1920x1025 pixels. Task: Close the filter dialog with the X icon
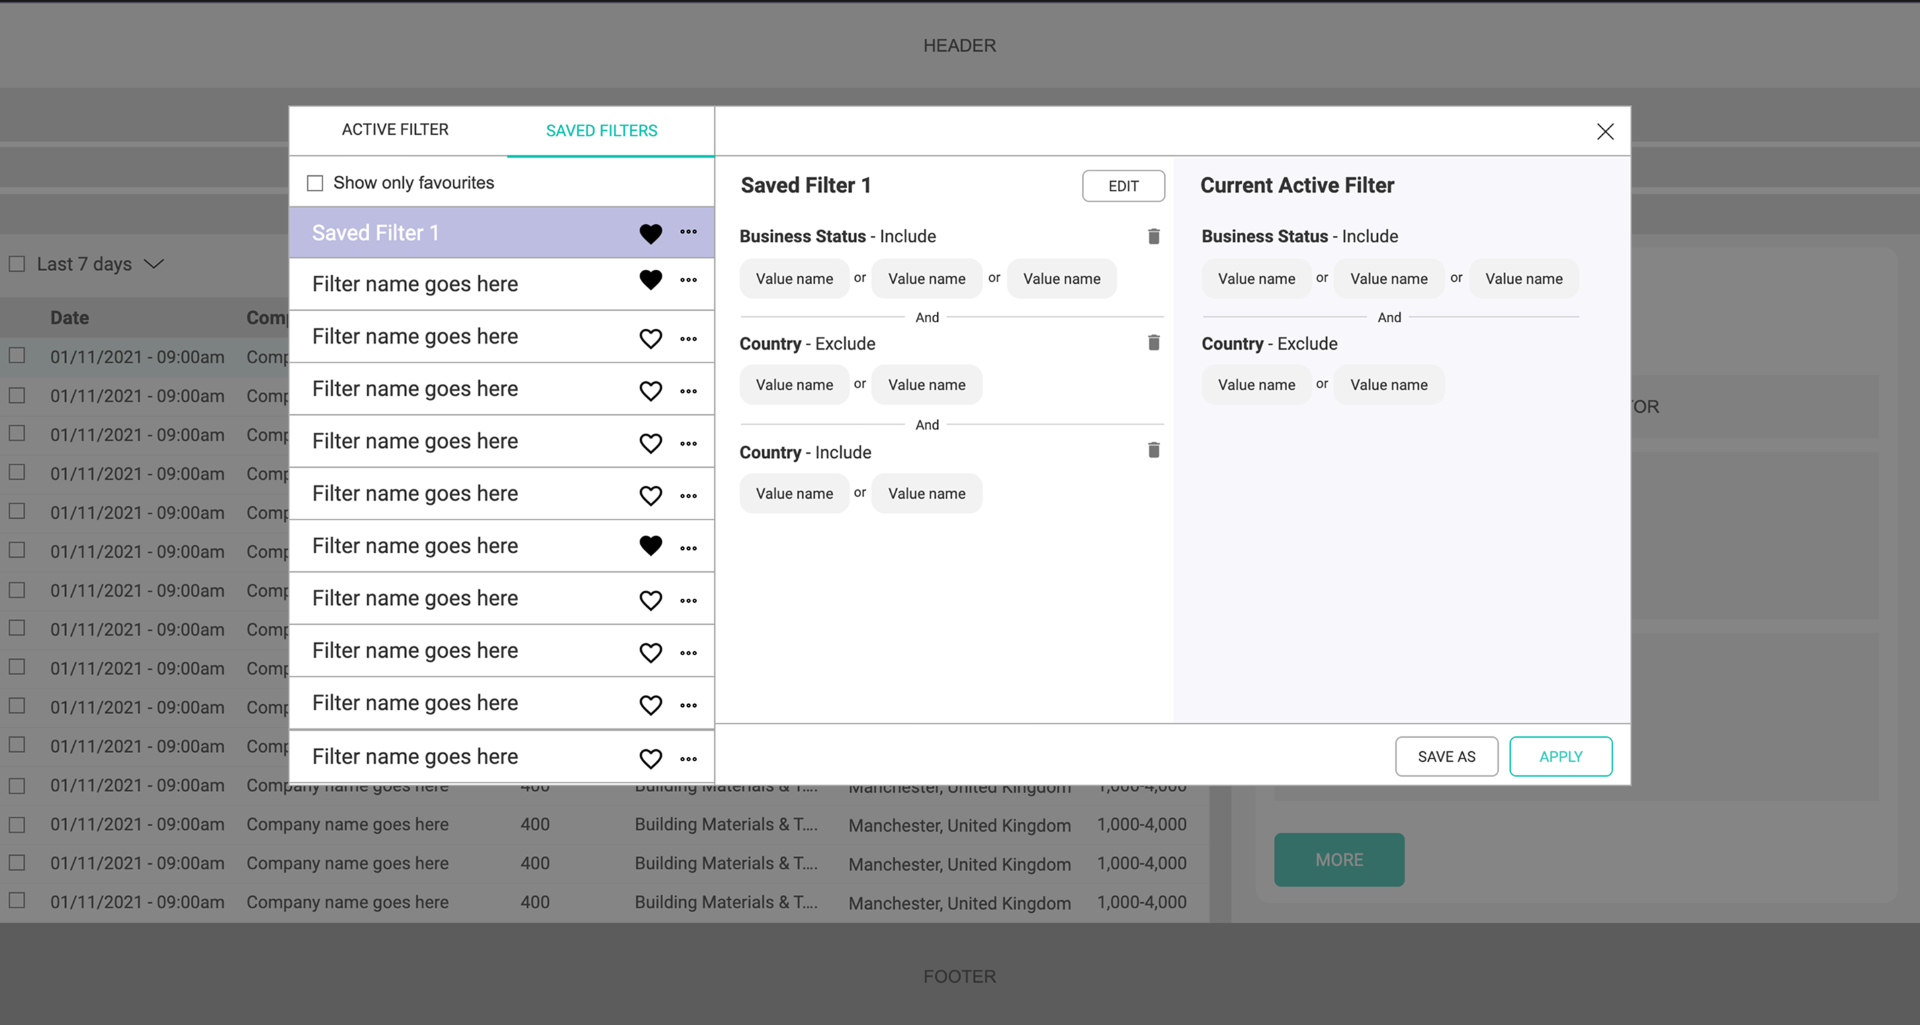pos(1605,131)
